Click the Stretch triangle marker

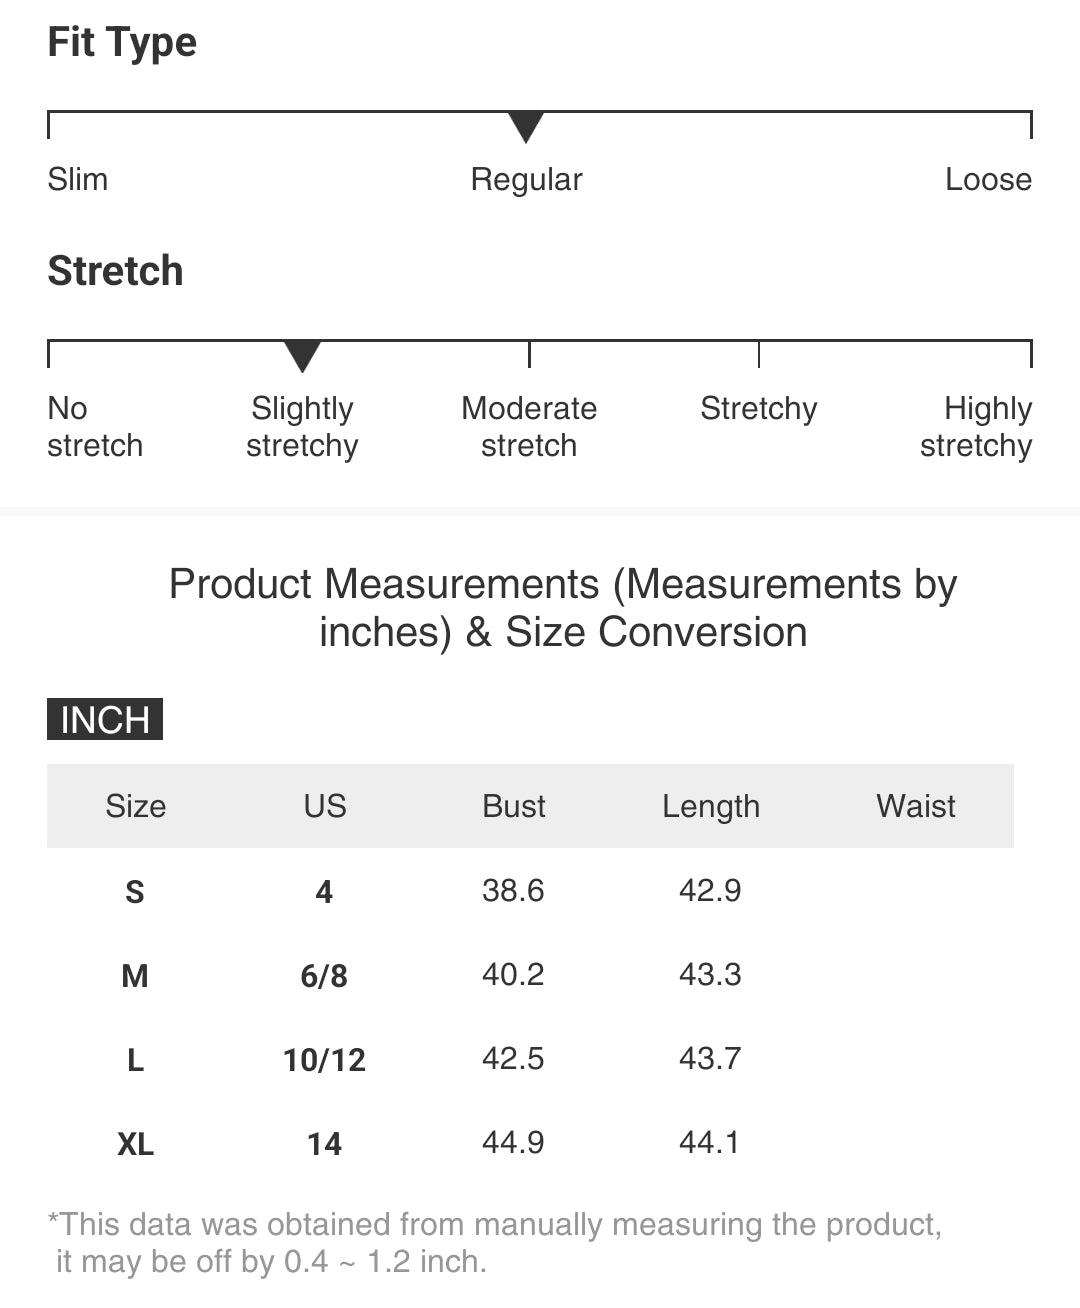click(302, 355)
